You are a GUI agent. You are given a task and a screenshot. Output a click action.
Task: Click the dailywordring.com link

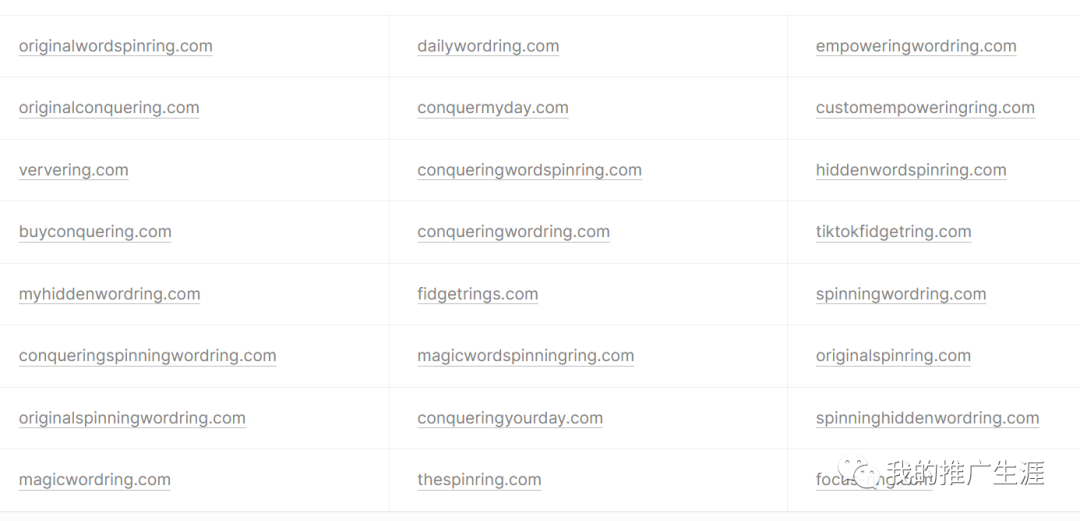[488, 46]
